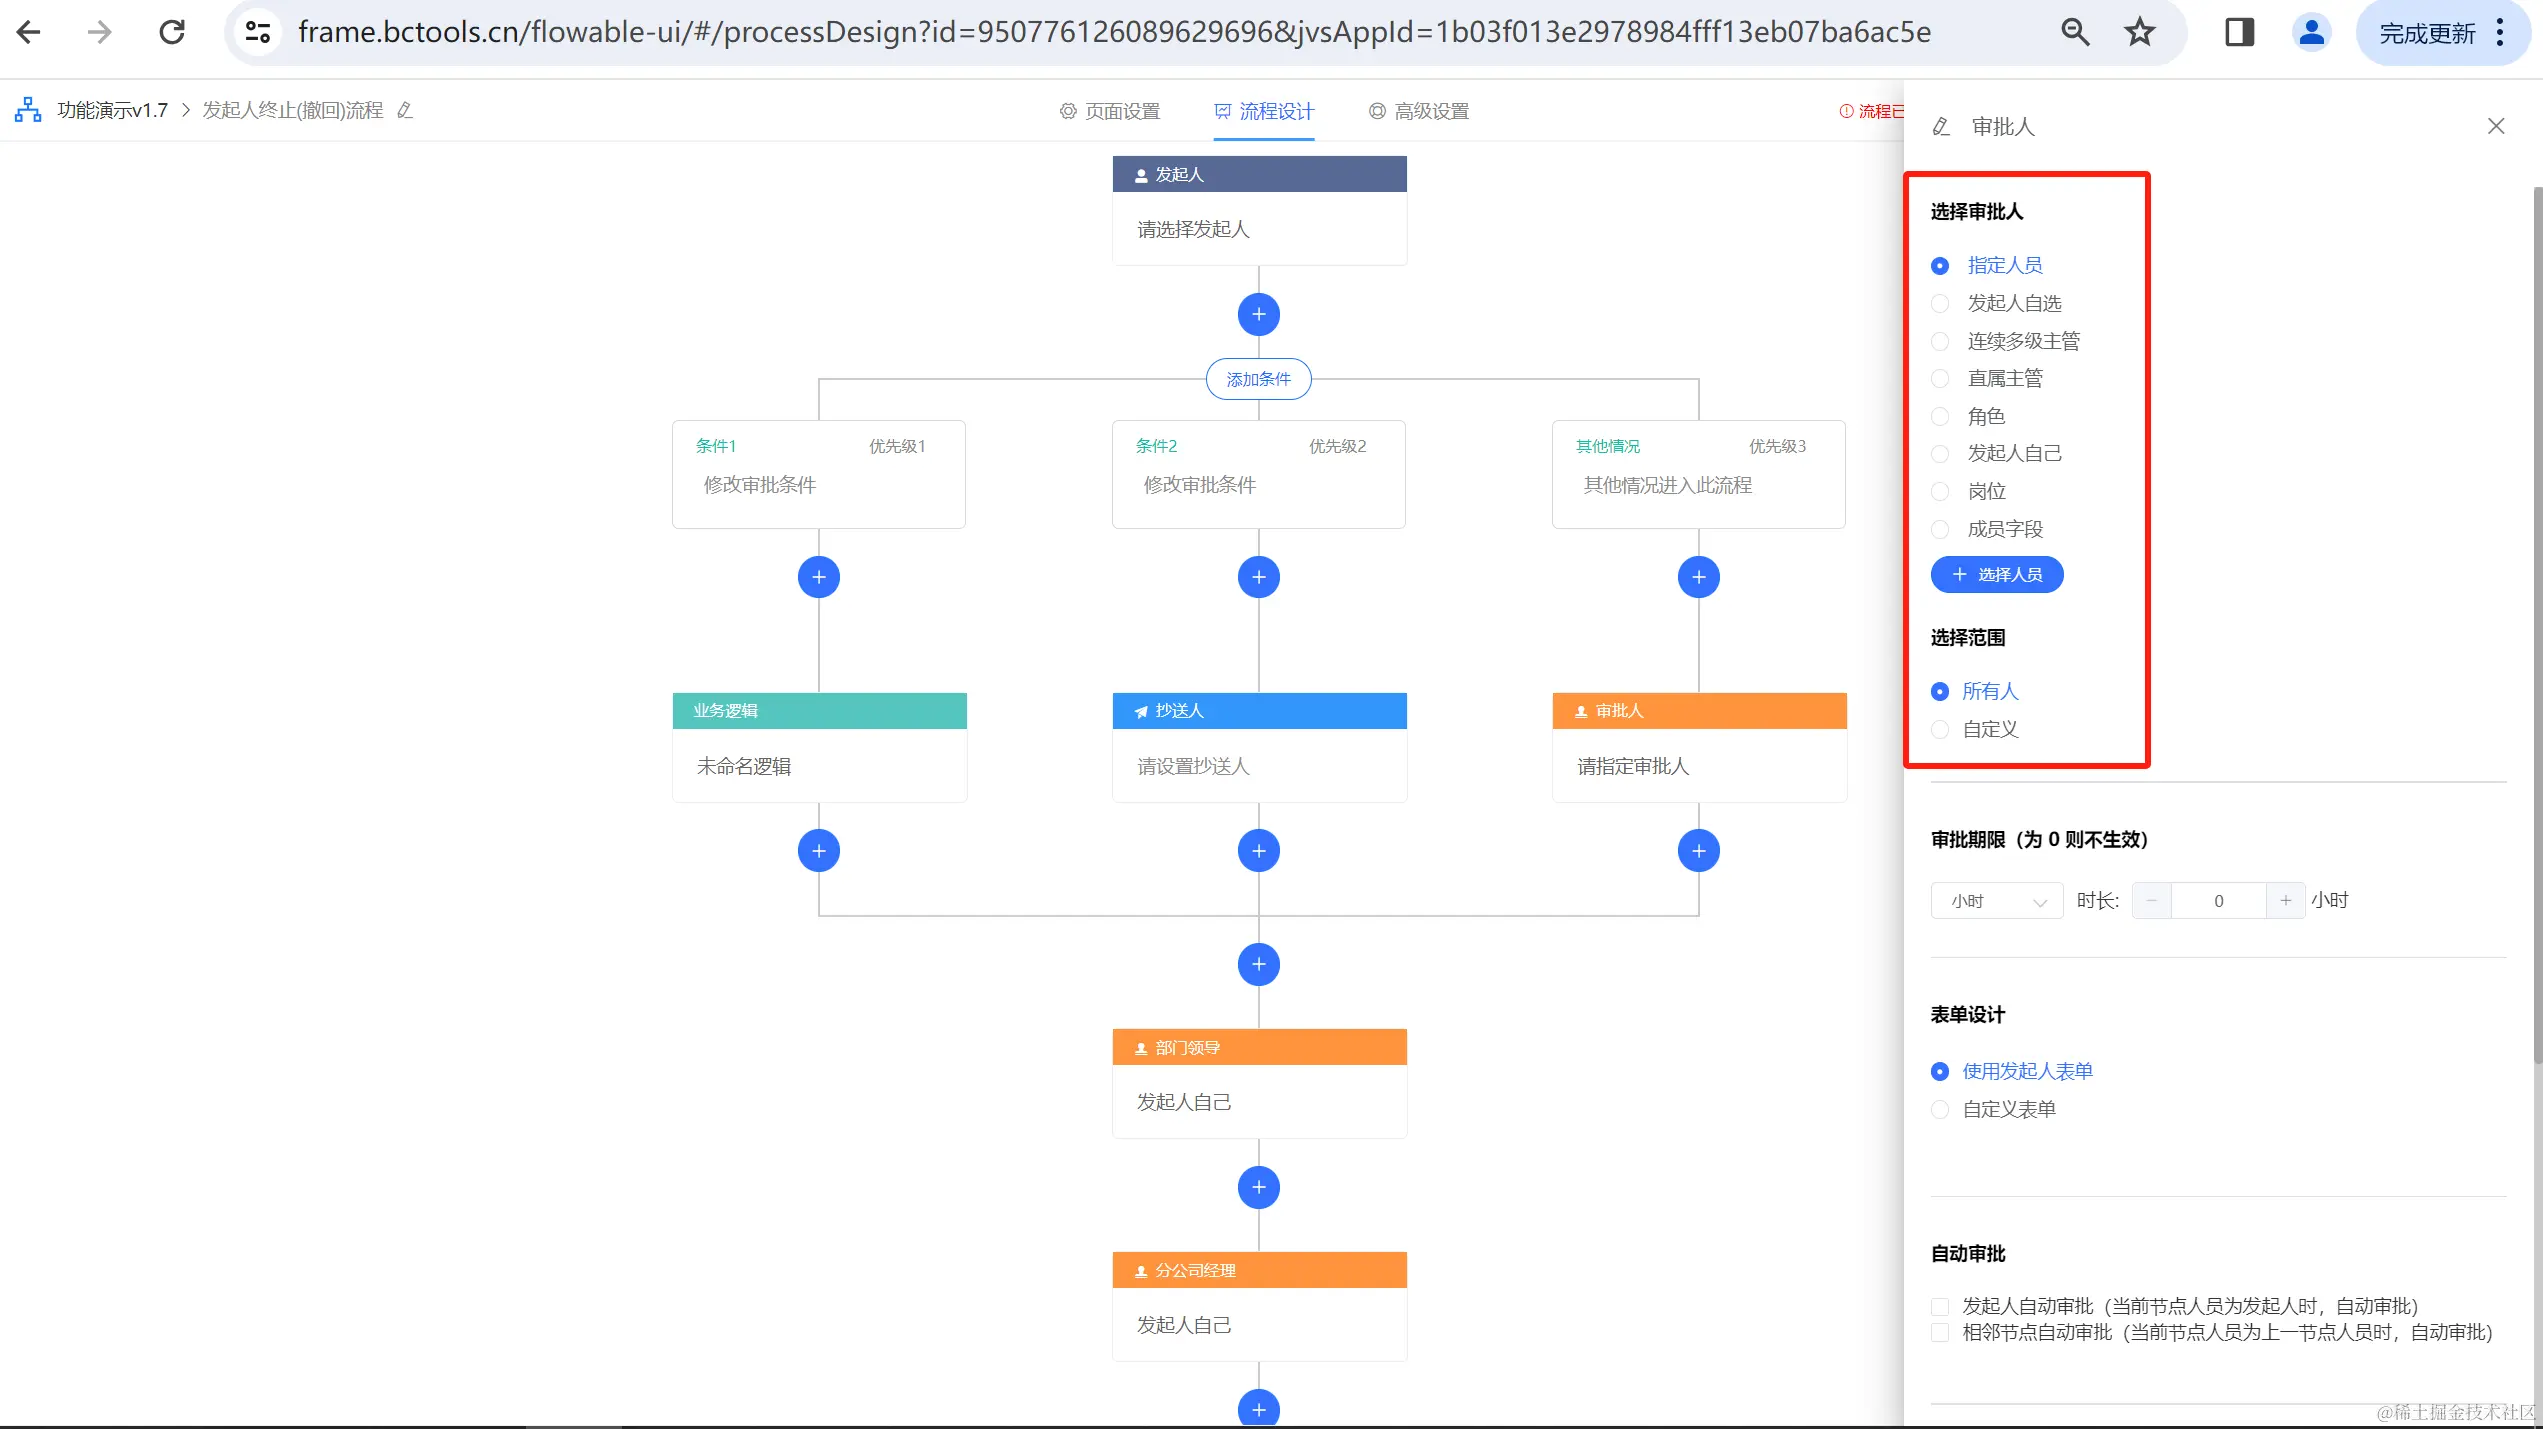The image size is (2543, 1429).
Task: Click the plus button below 部门领导 node
Action: click(1258, 1187)
